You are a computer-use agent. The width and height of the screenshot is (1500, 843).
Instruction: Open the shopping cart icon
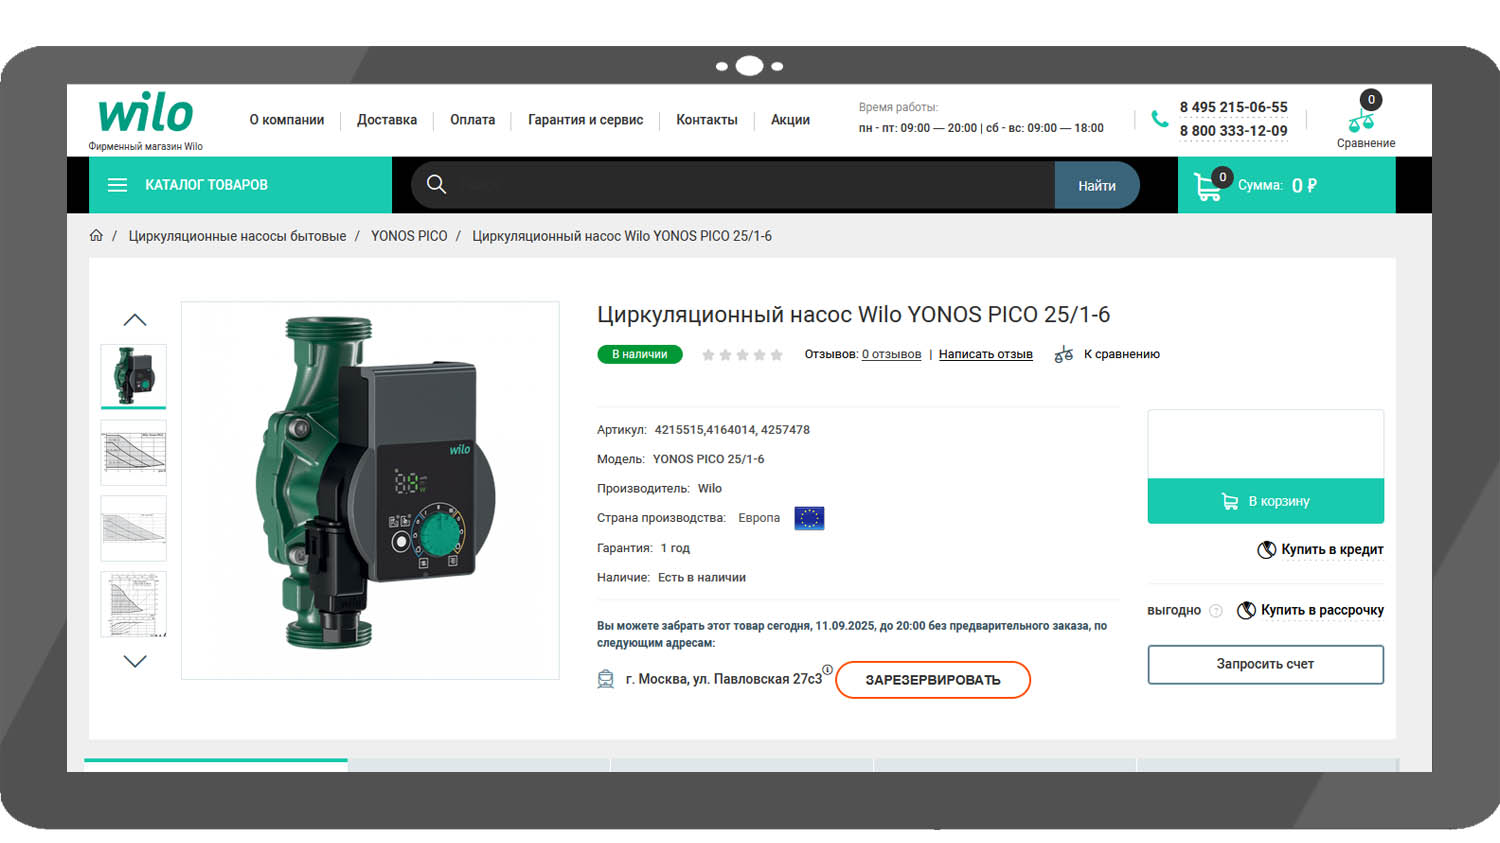1207,187
